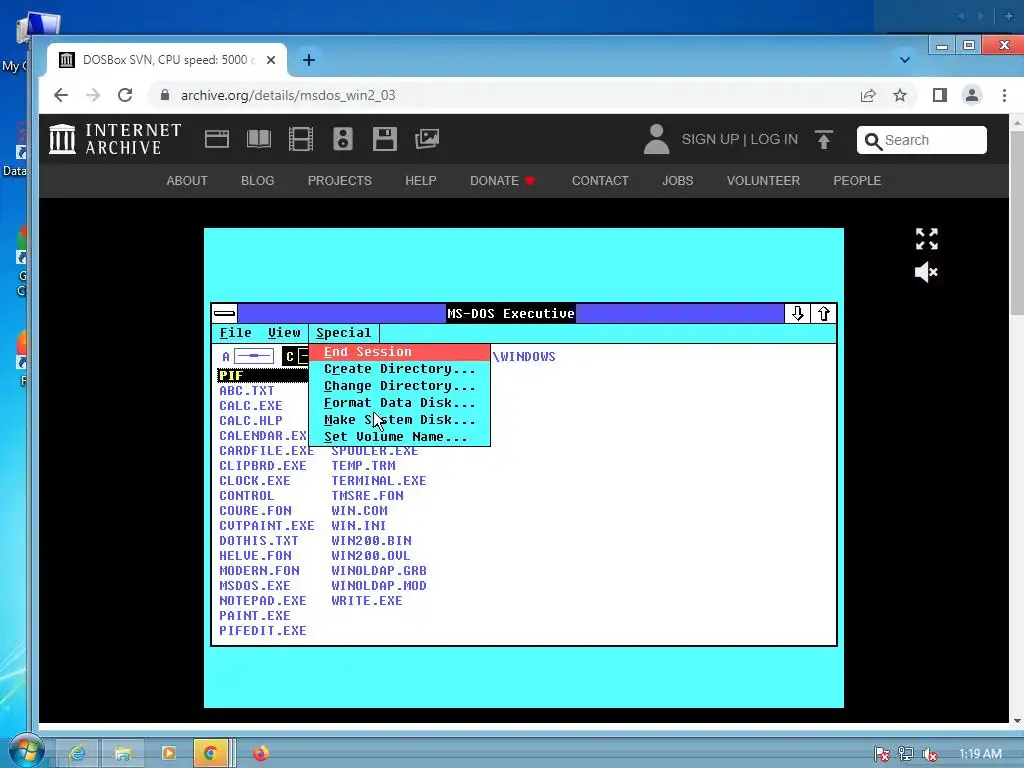Click the MS-DOS Executive minimize down arrow

pyautogui.click(x=797, y=313)
